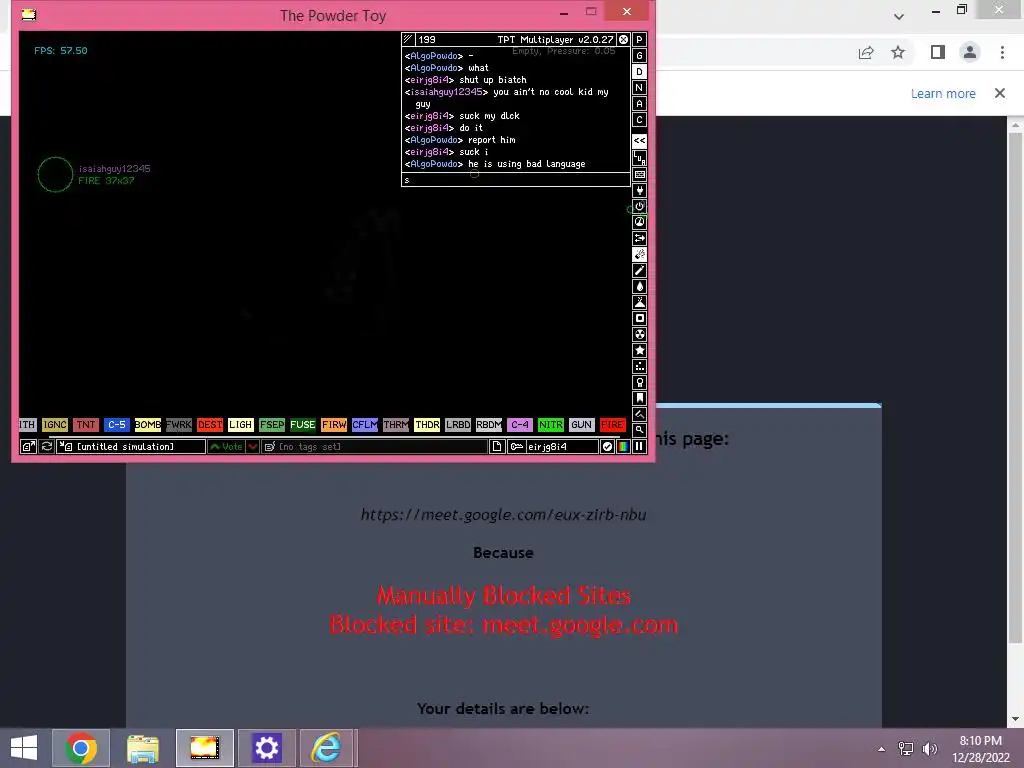
Task: Open the Liquids droplet category icon
Action: click(x=639, y=286)
